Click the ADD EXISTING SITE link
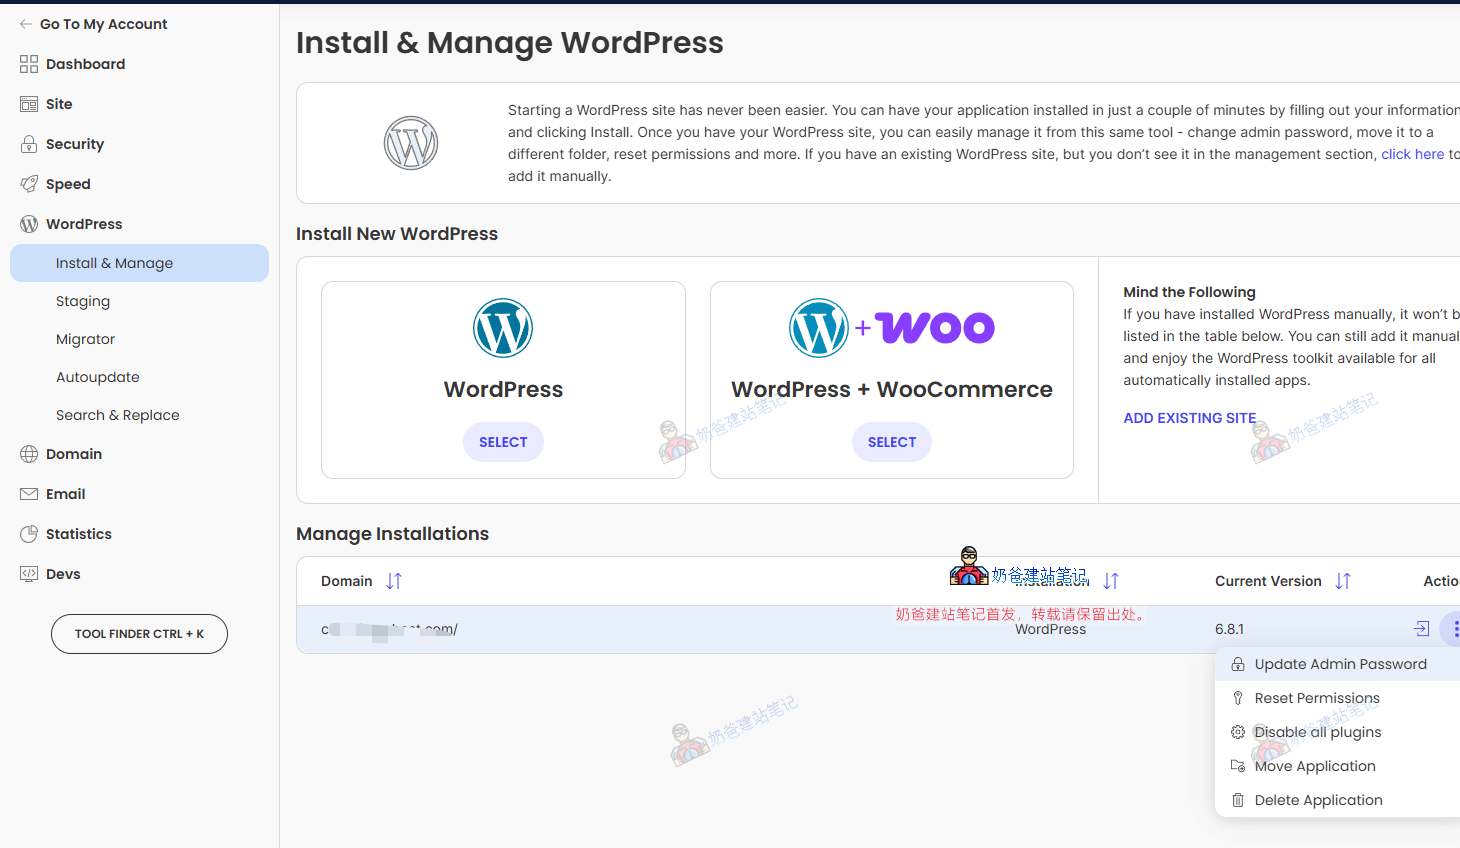 [1190, 417]
